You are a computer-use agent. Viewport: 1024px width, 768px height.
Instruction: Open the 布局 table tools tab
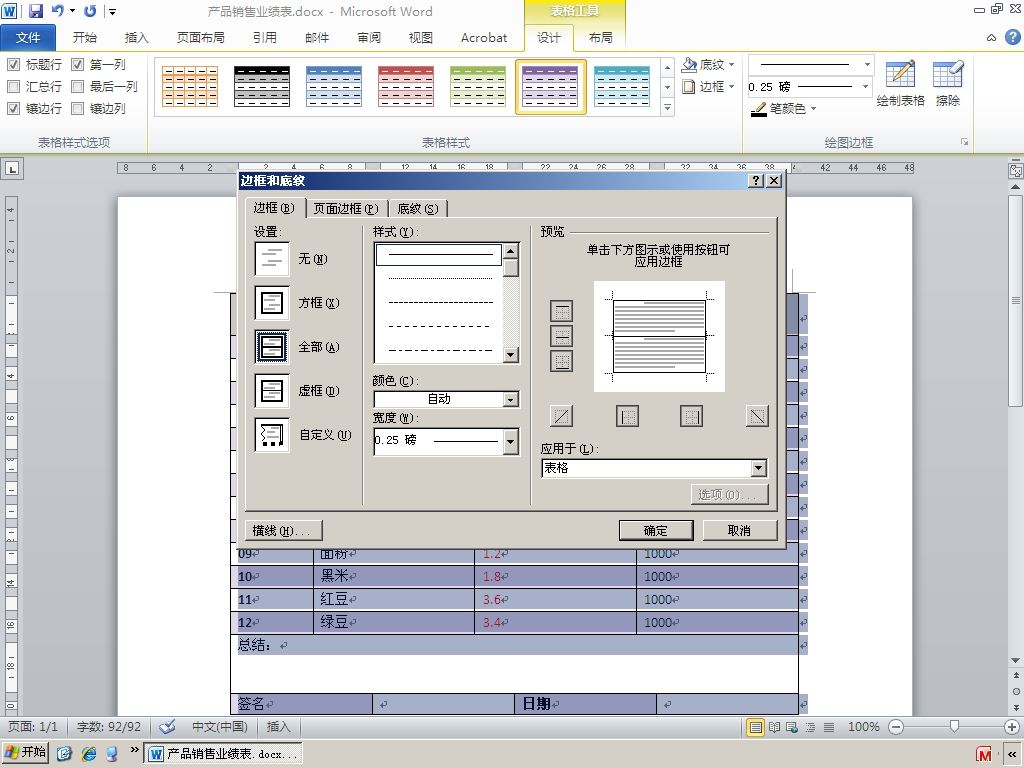click(x=601, y=38)
